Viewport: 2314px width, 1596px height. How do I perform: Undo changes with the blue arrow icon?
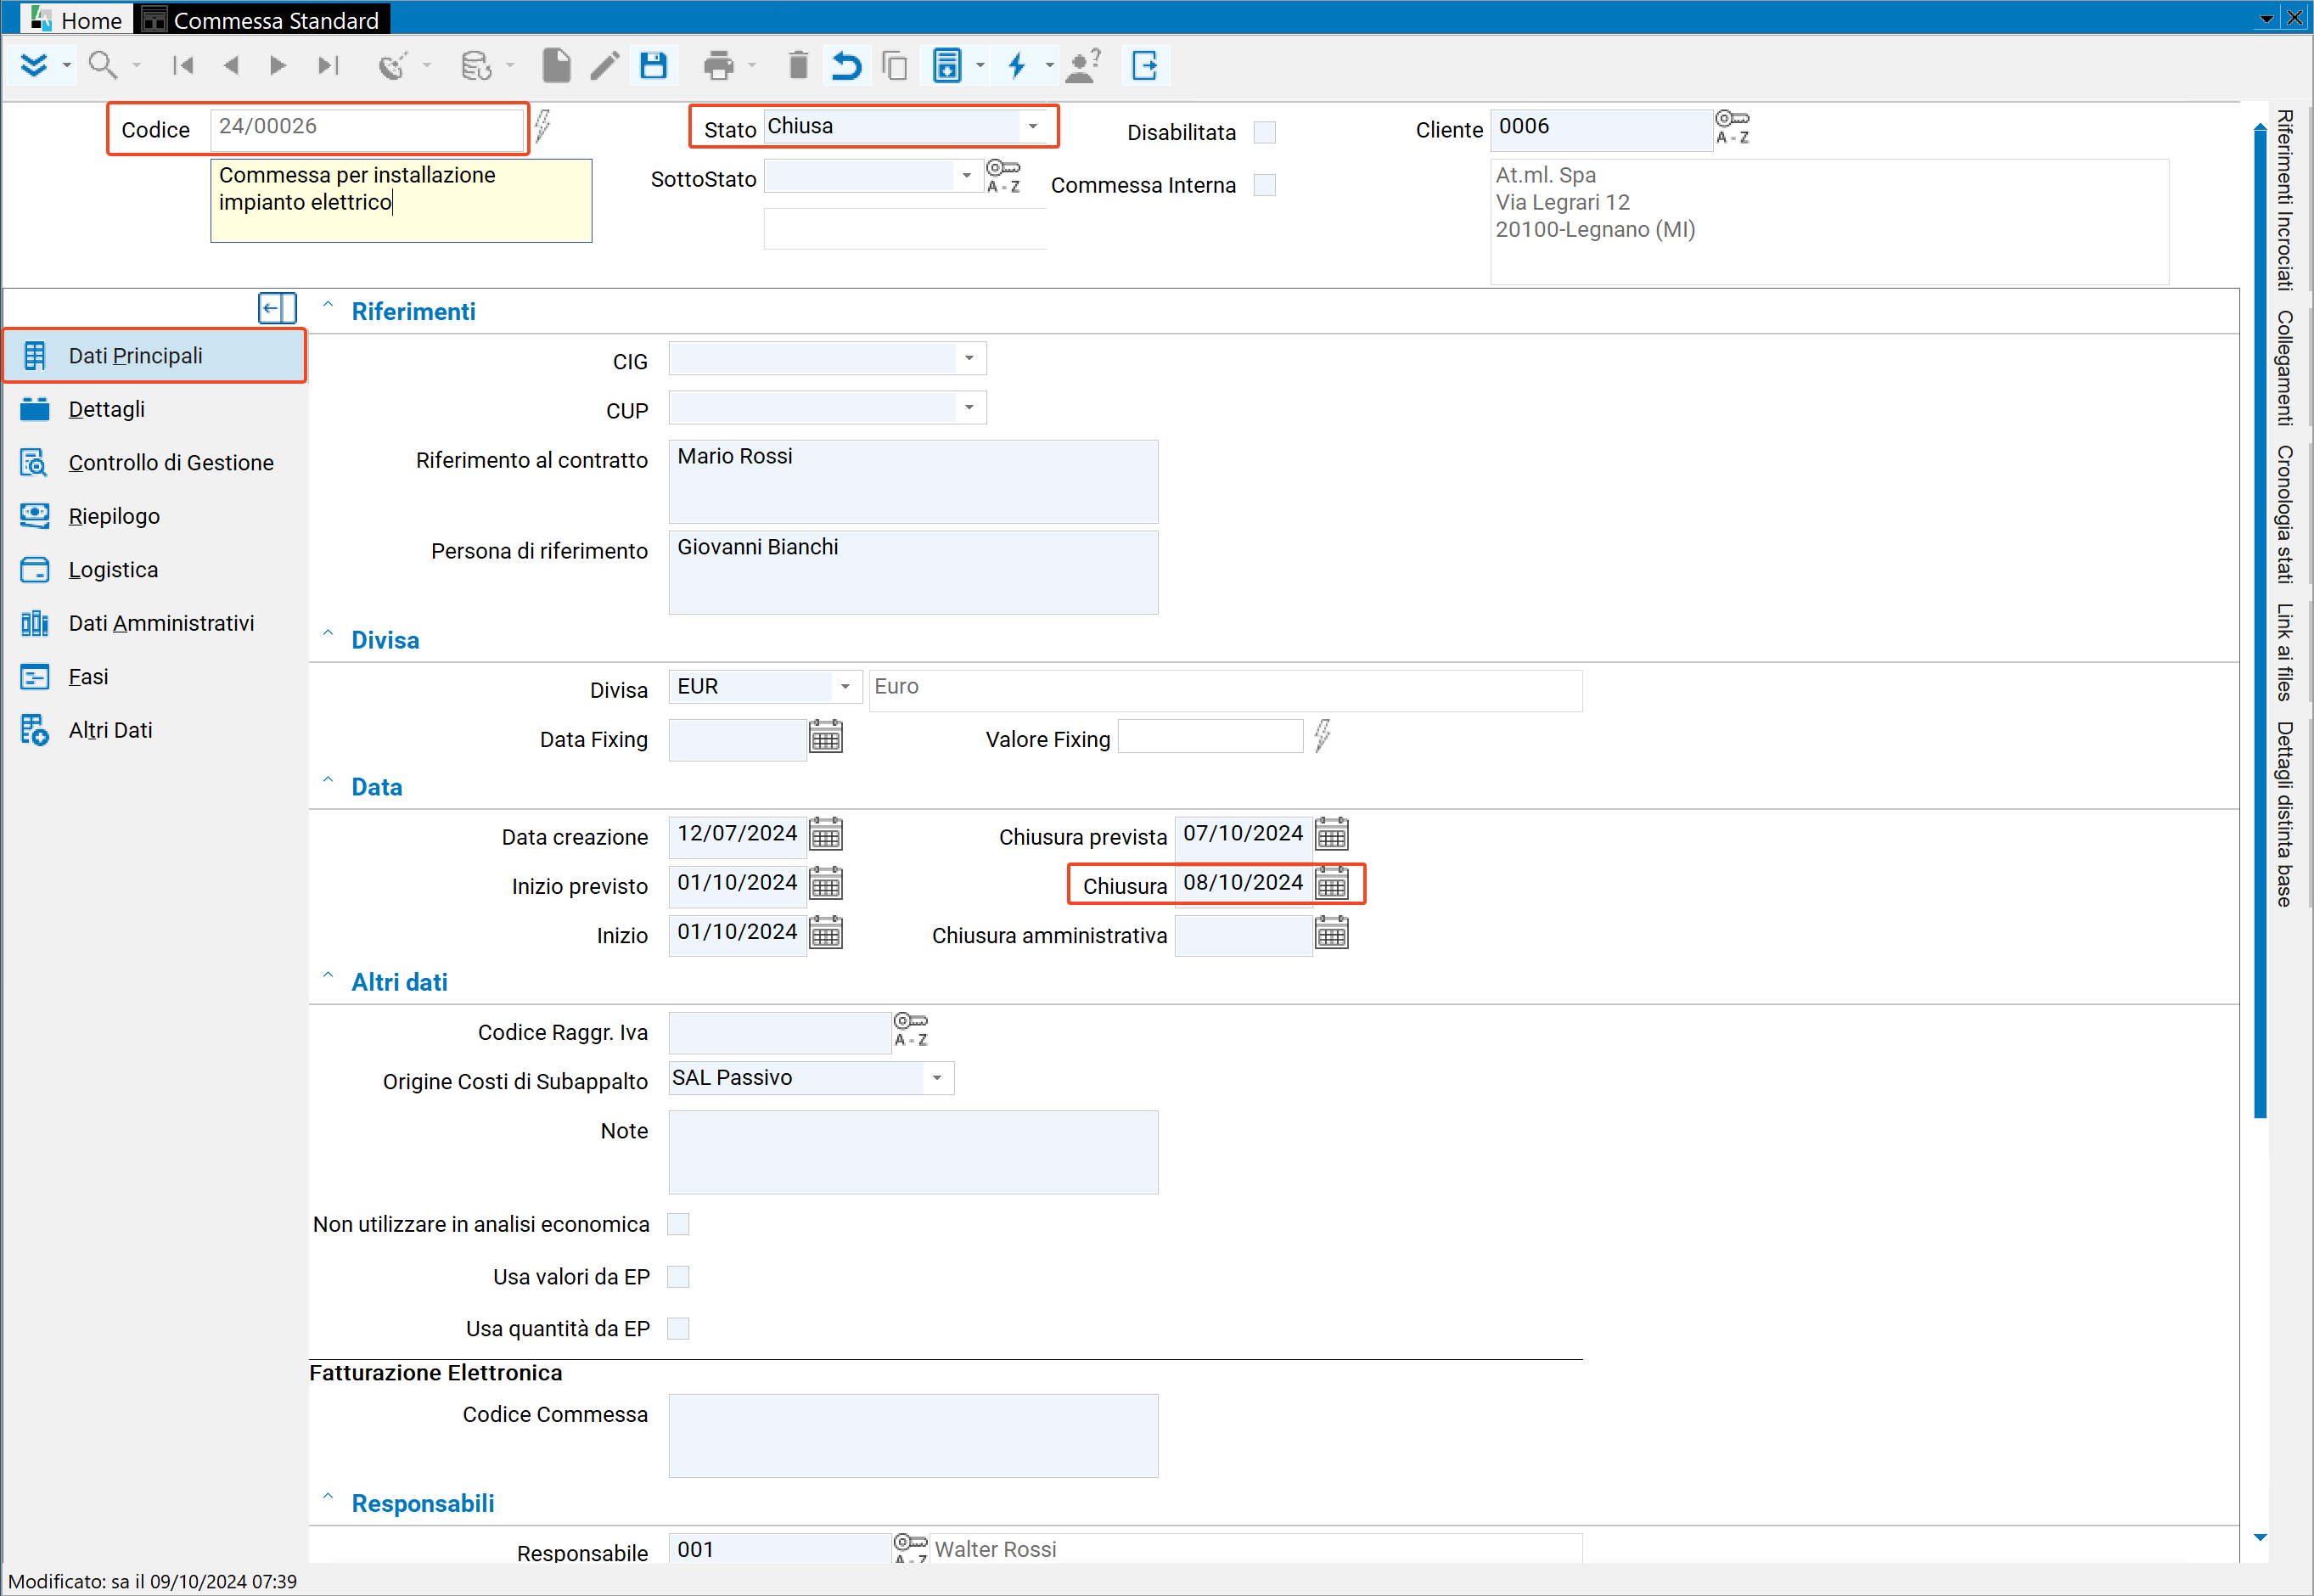(x=846, y=66)
